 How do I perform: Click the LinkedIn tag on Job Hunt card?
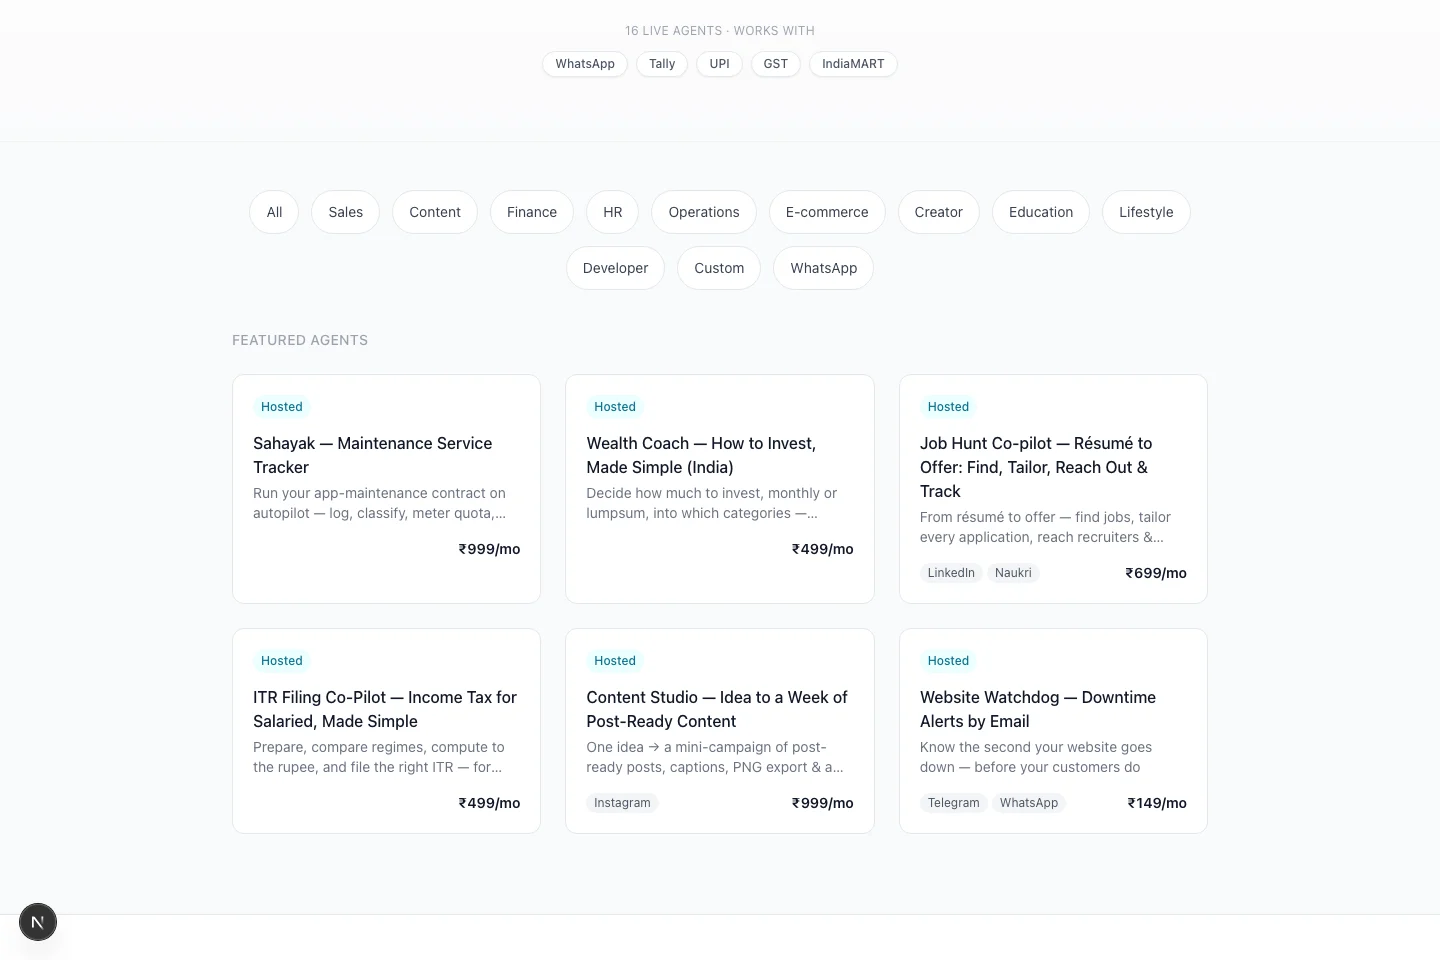pyautogui.click(x=951, y=573)
